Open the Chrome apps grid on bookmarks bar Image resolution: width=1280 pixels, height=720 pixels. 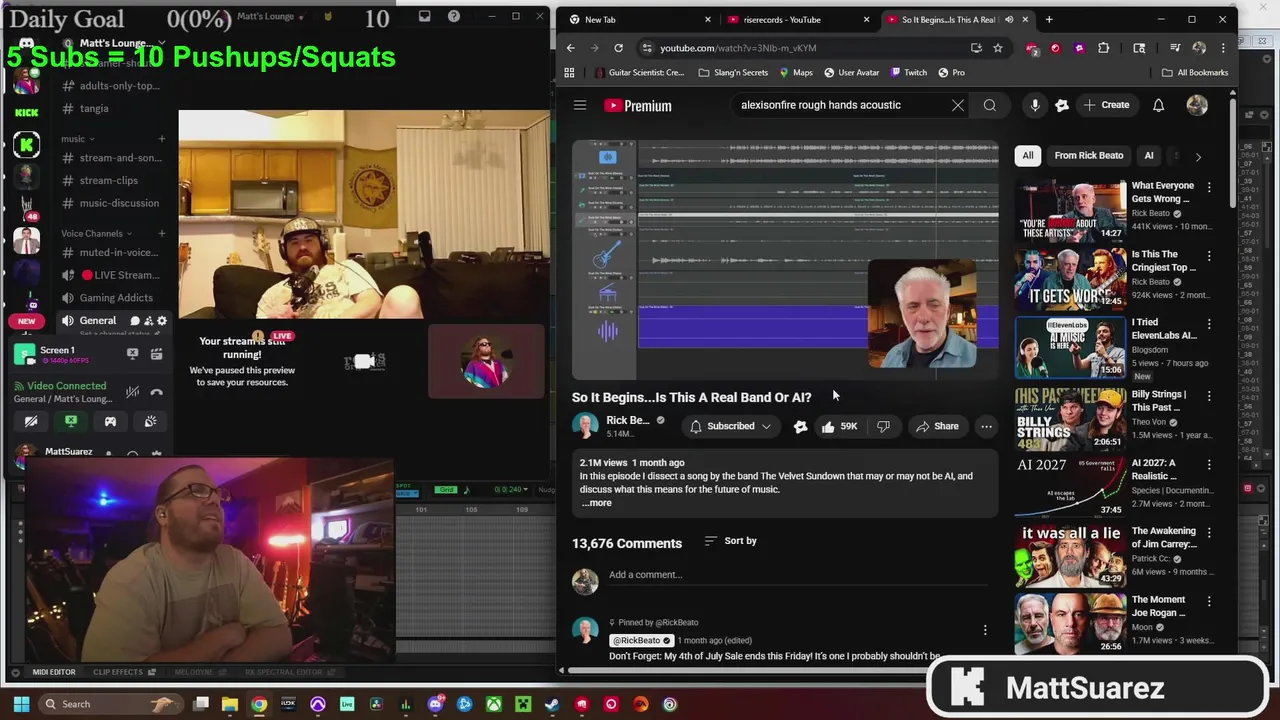coord(569,72)
